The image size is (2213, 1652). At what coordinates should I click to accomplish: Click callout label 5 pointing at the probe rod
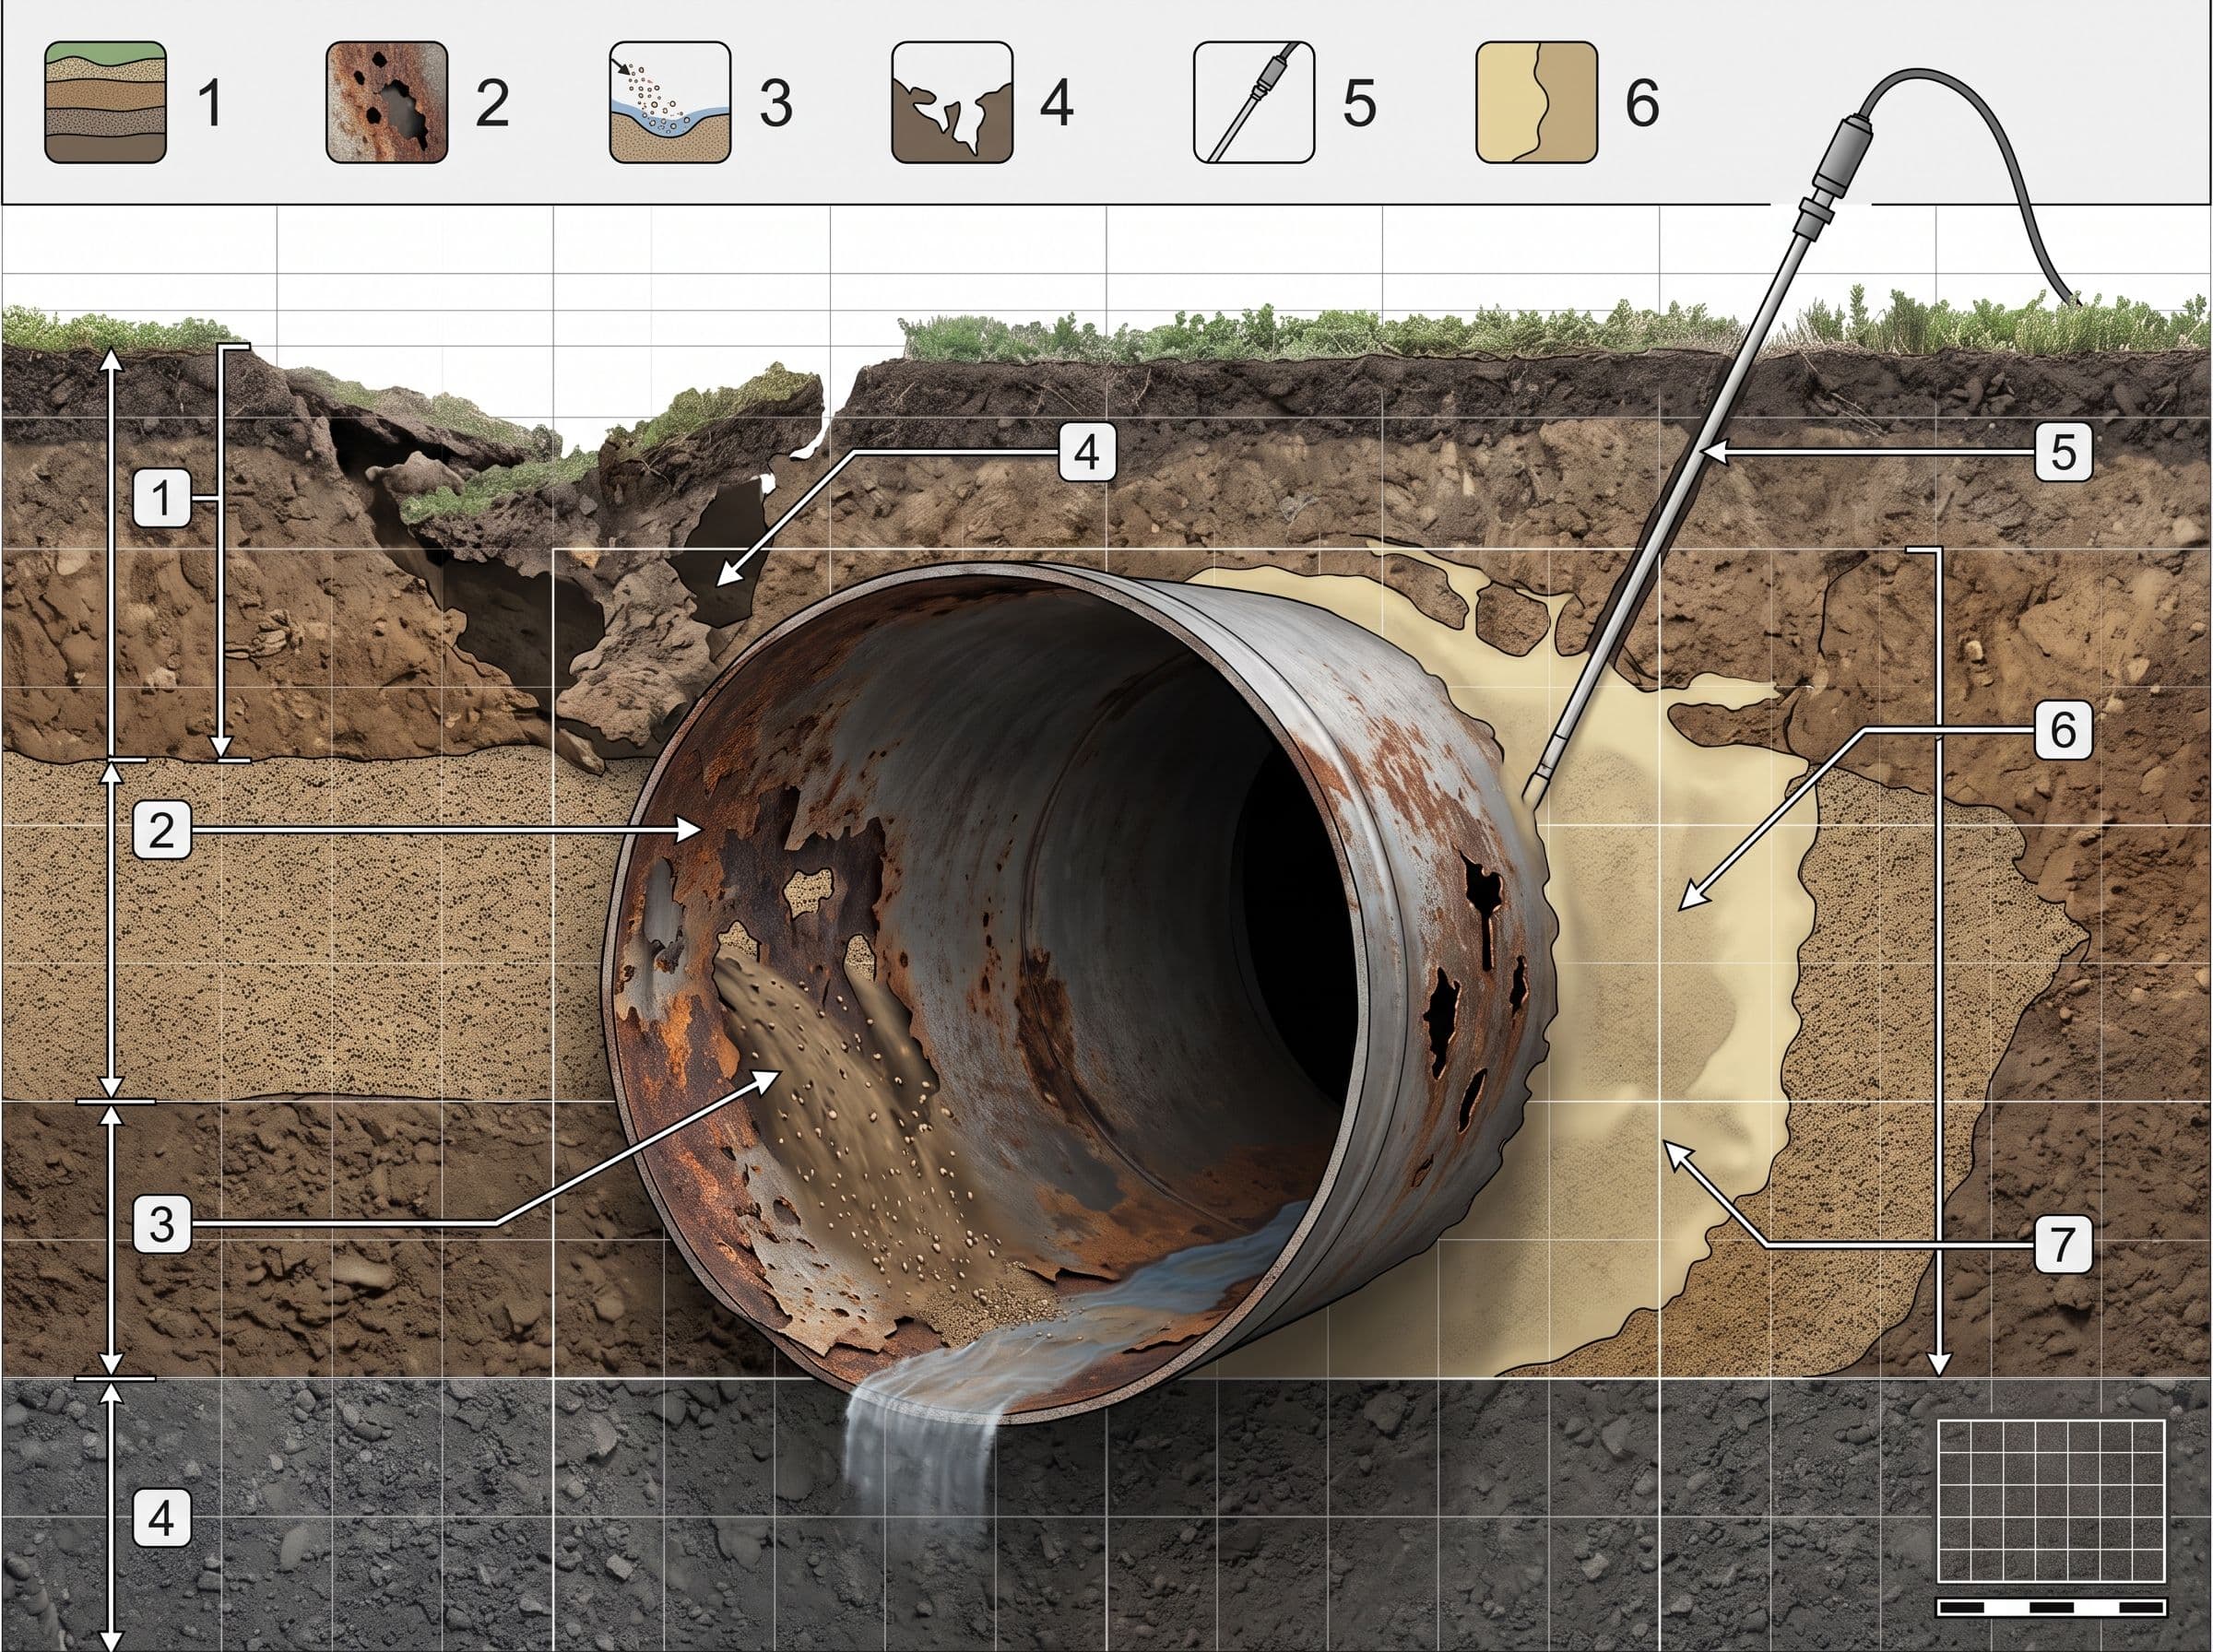click(x=2063, y=453)
